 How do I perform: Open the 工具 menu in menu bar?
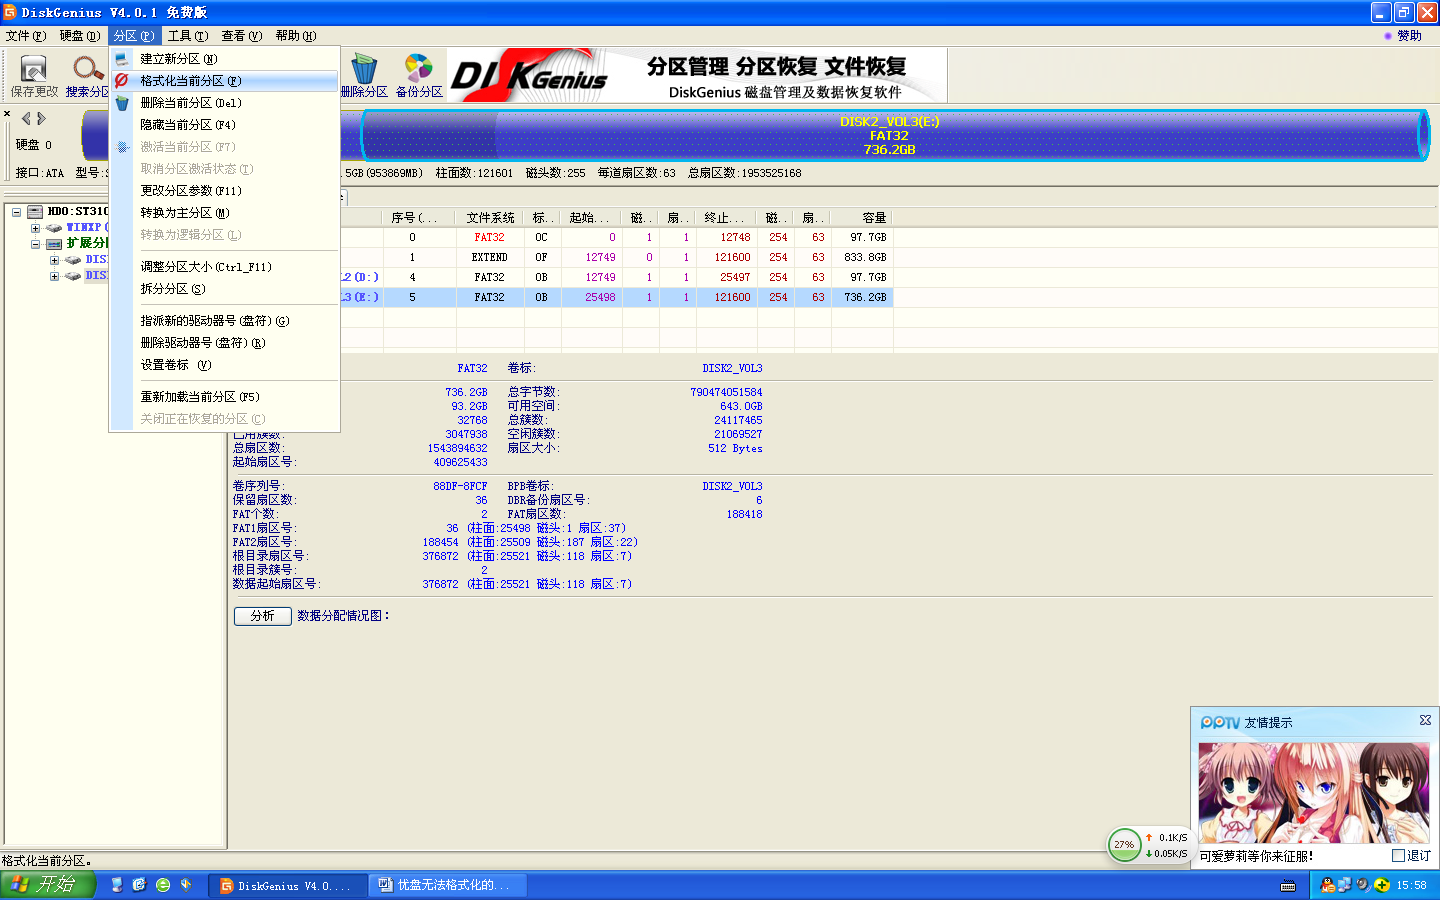tap(187, 36)
